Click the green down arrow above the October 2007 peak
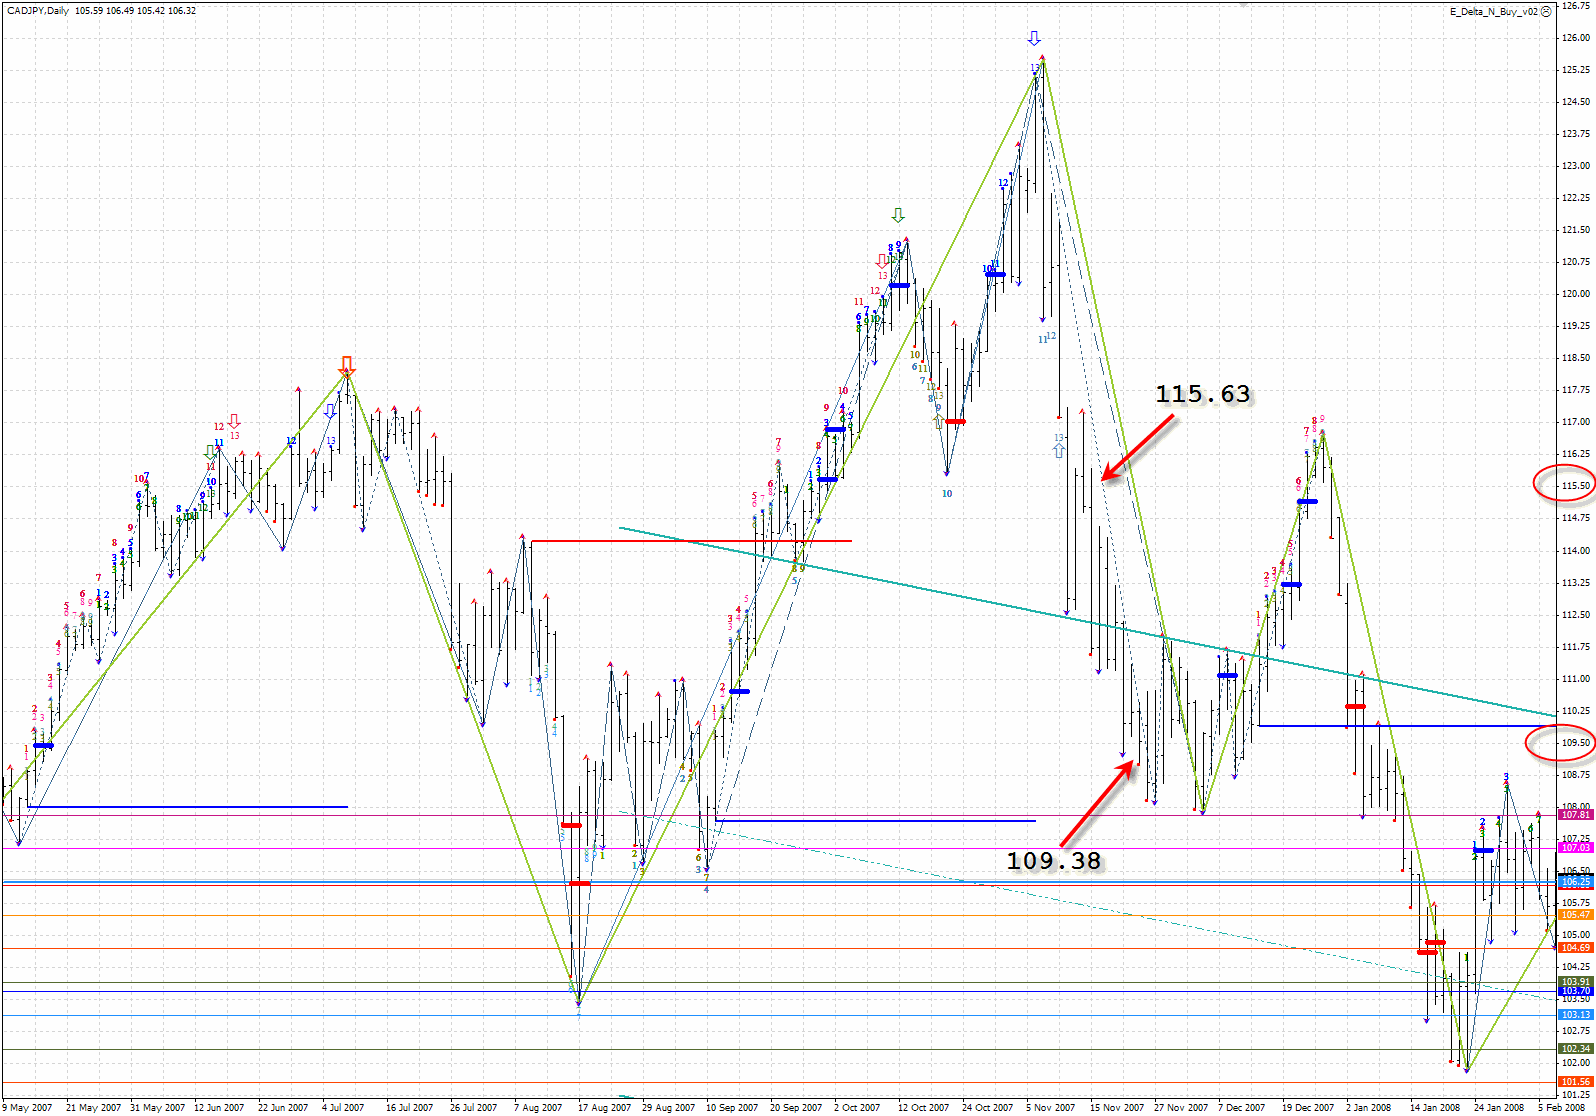This screenshot has height=1116, width=1596. [898, 215]
